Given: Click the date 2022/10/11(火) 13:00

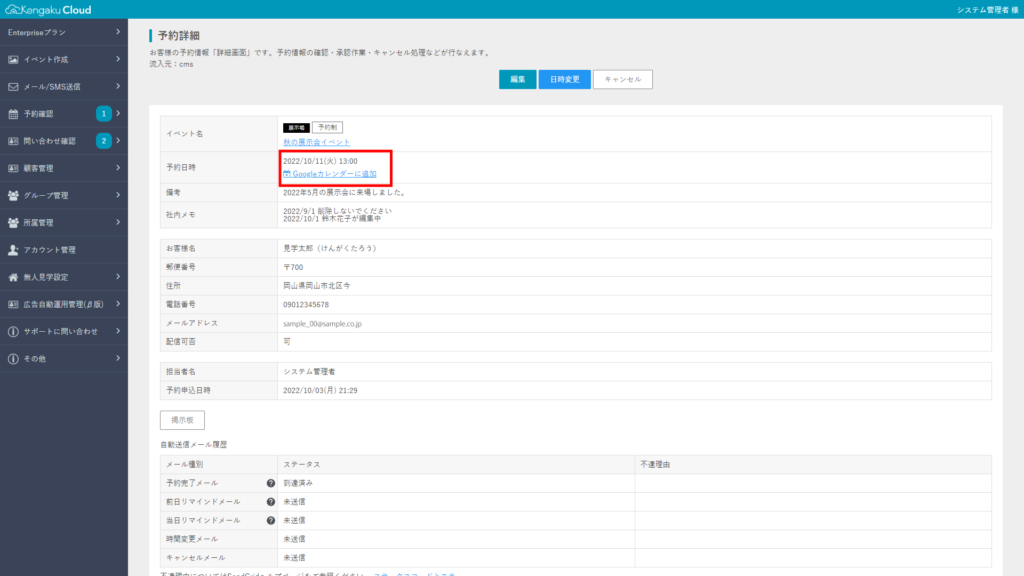Looking at the screenshot, I should pyautogui.click(x=320, y=161).
